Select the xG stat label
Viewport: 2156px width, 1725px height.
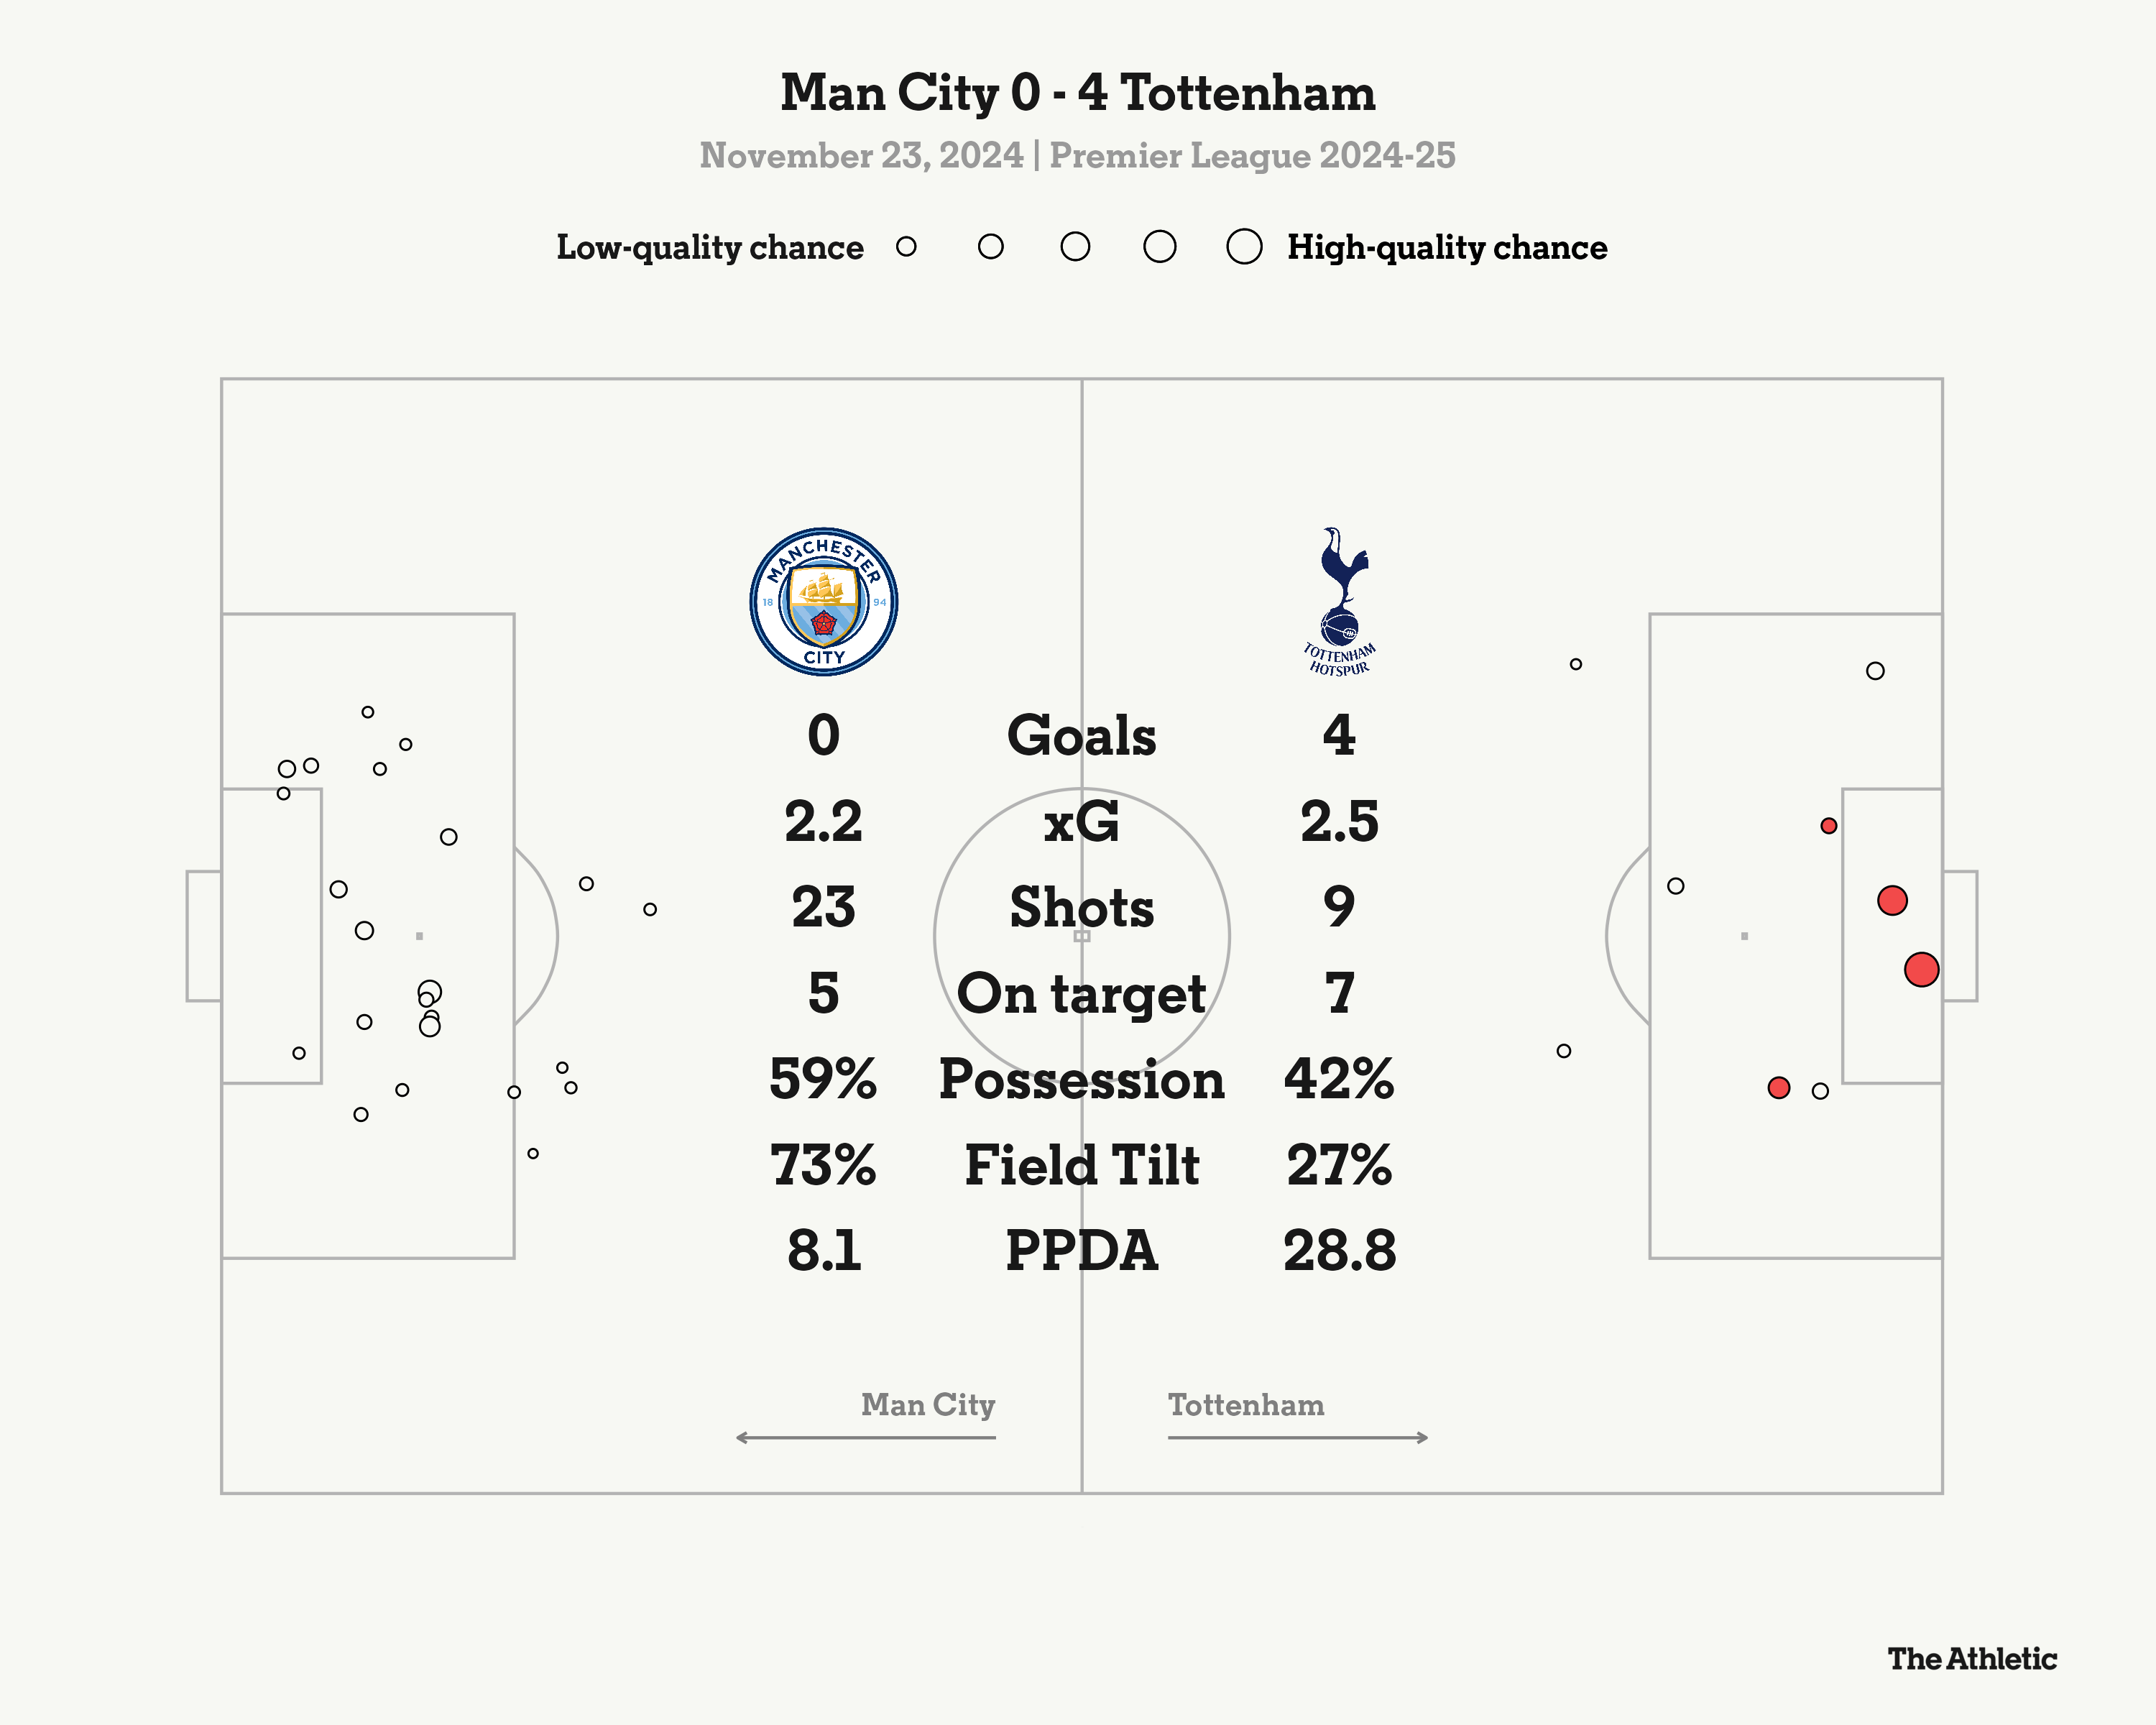(1081, 822)
